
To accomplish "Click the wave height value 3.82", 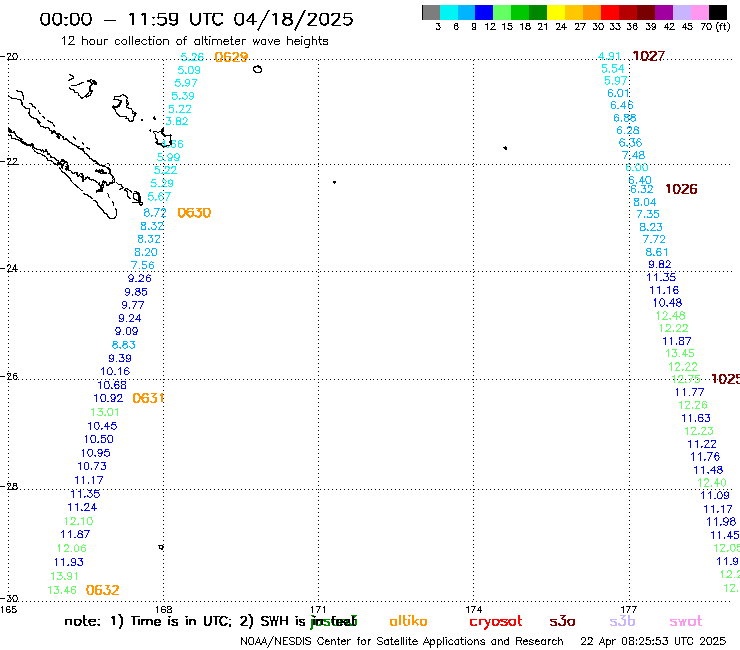I will [177, 121].
